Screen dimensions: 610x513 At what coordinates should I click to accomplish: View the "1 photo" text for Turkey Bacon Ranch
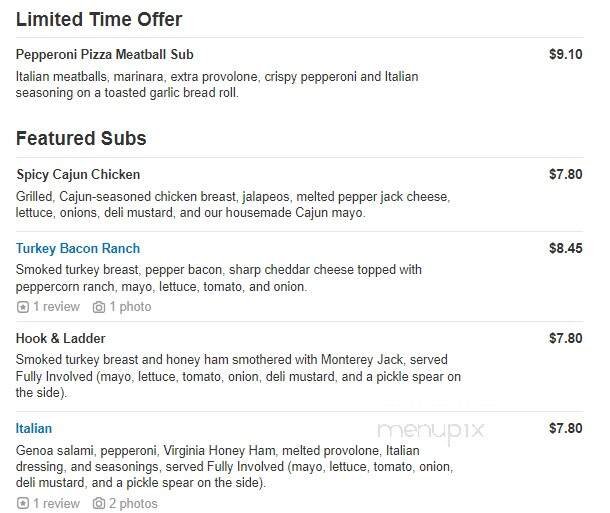(x=130, y=307)
